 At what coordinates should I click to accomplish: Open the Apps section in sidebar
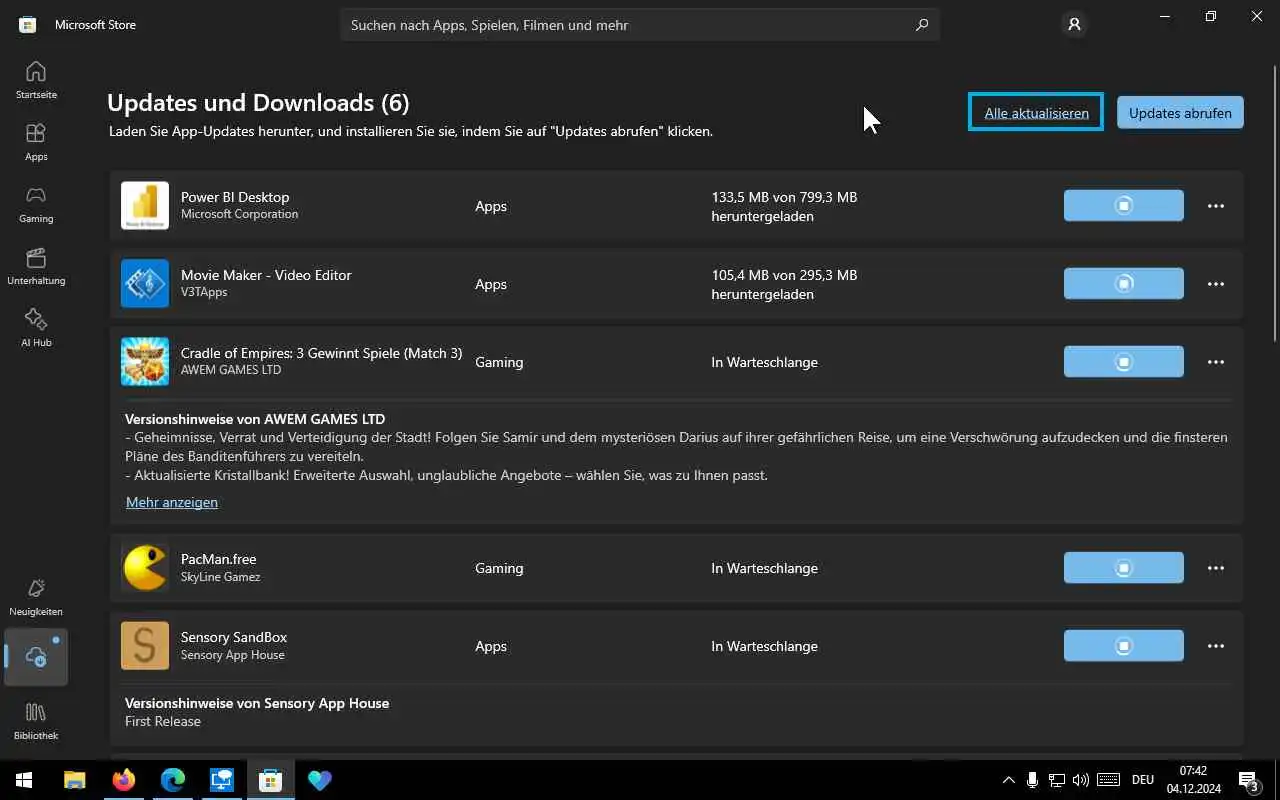[x=36, y=141]
